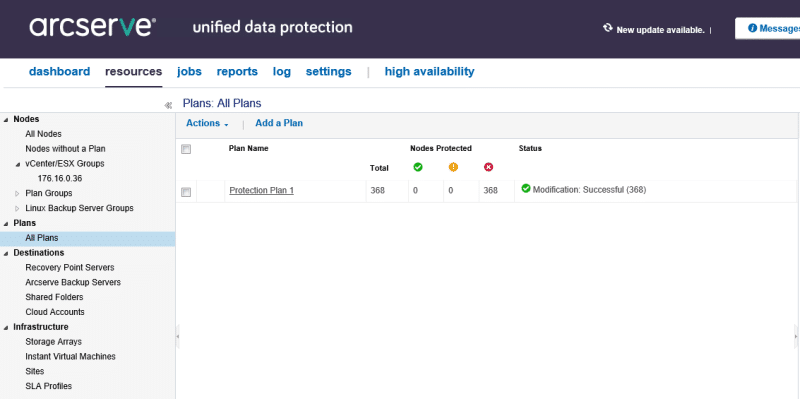Check the Protection Plan 1 row checkbox

click(x=186, y=192)
